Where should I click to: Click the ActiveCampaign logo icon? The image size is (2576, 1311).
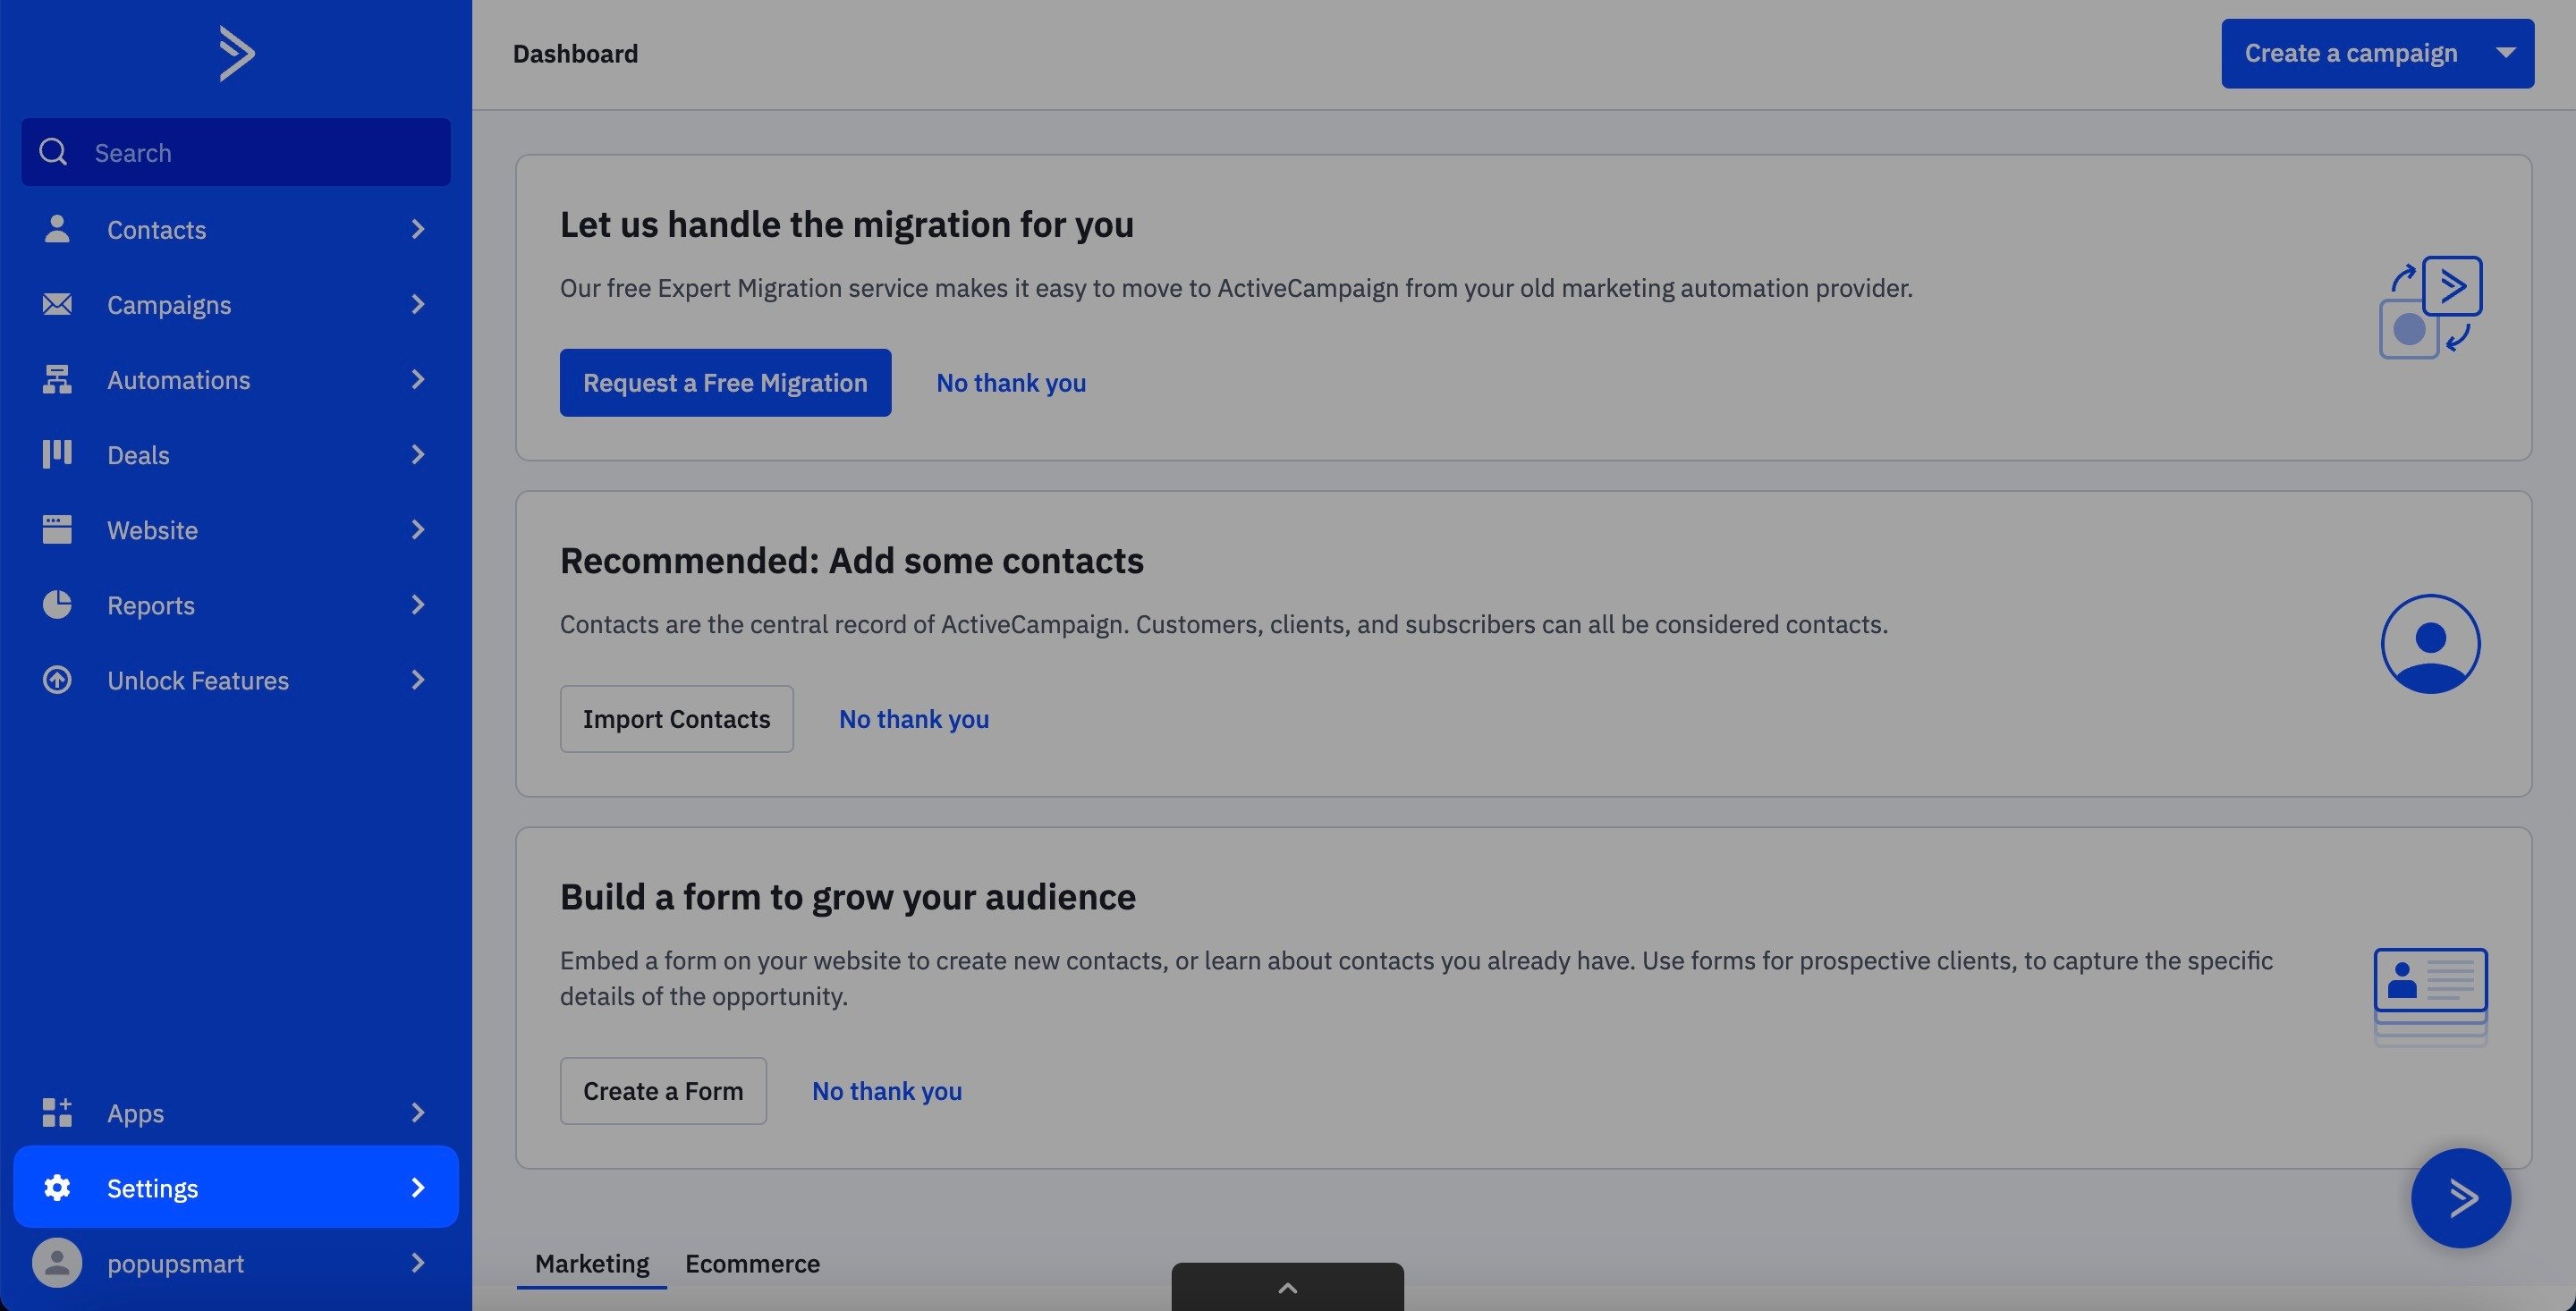coord(237,54)
